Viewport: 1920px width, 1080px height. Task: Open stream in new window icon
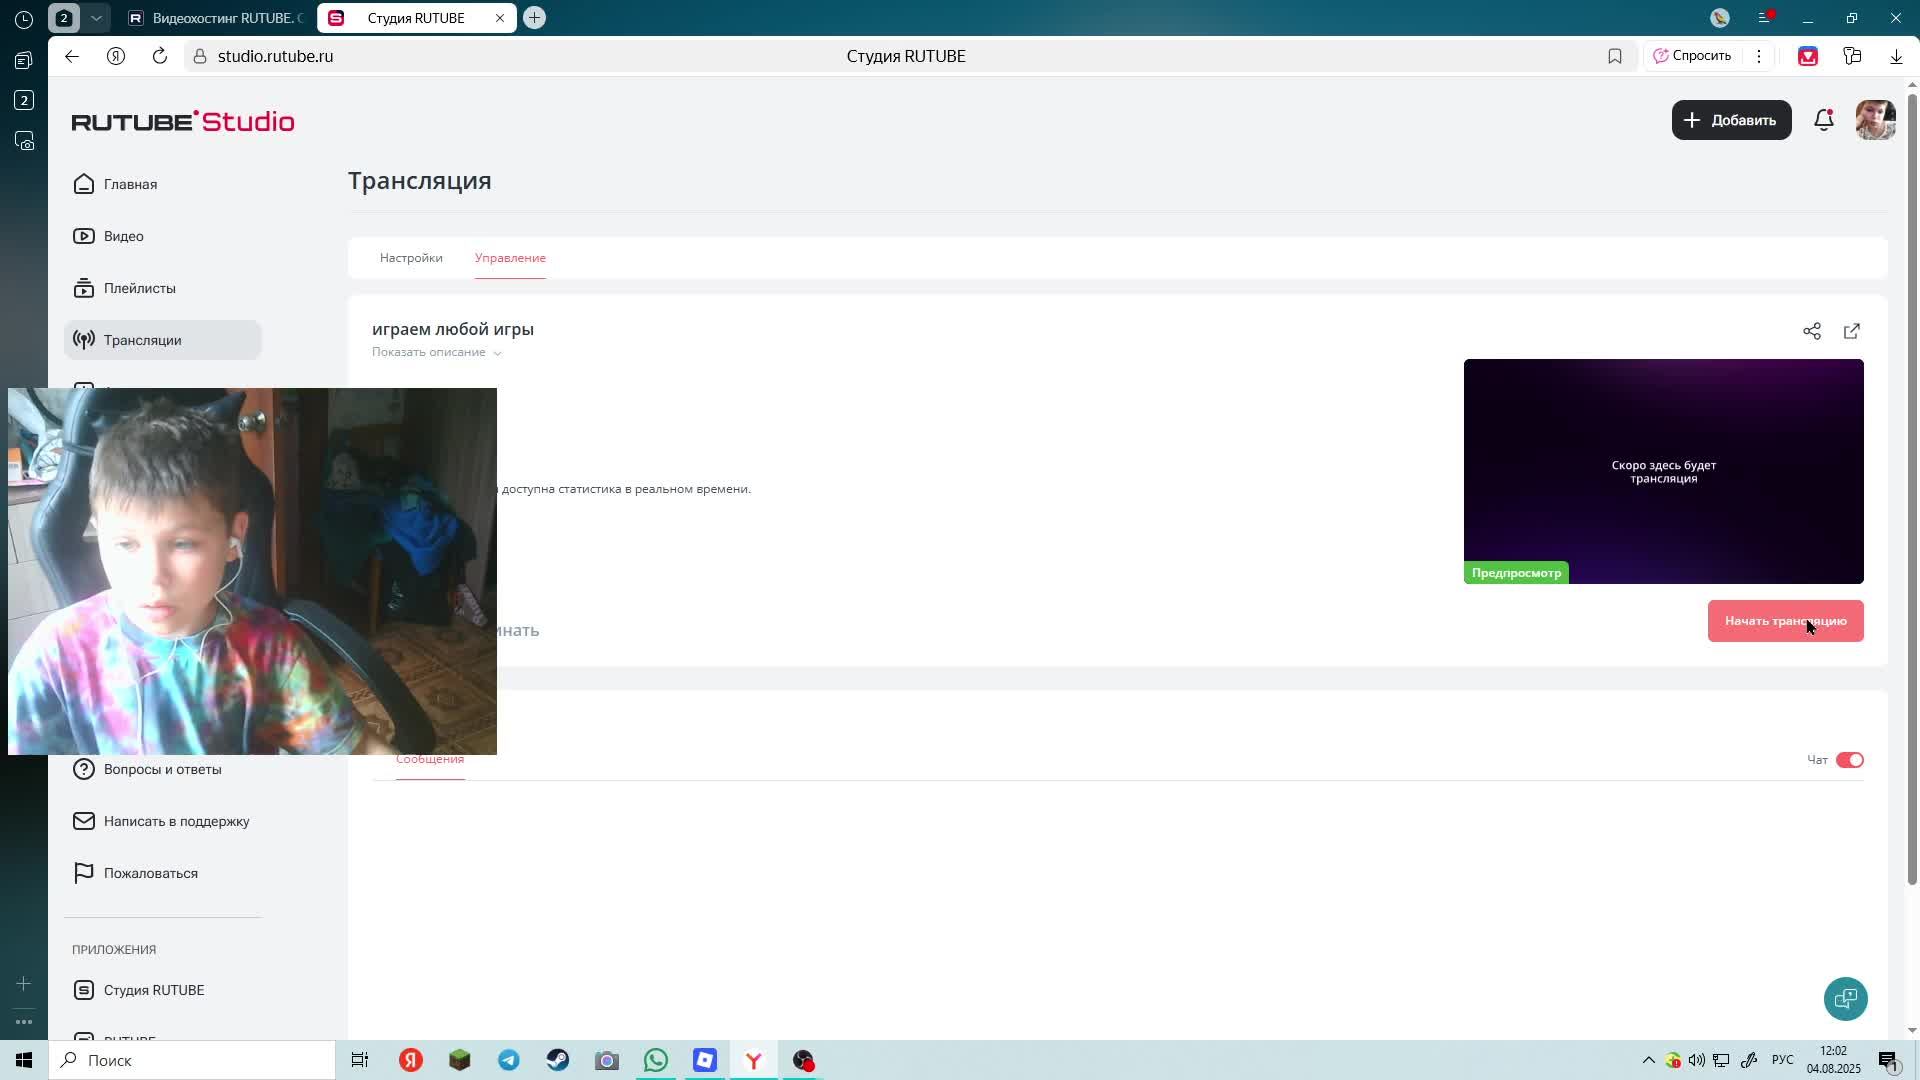(x=1851, y=331)
